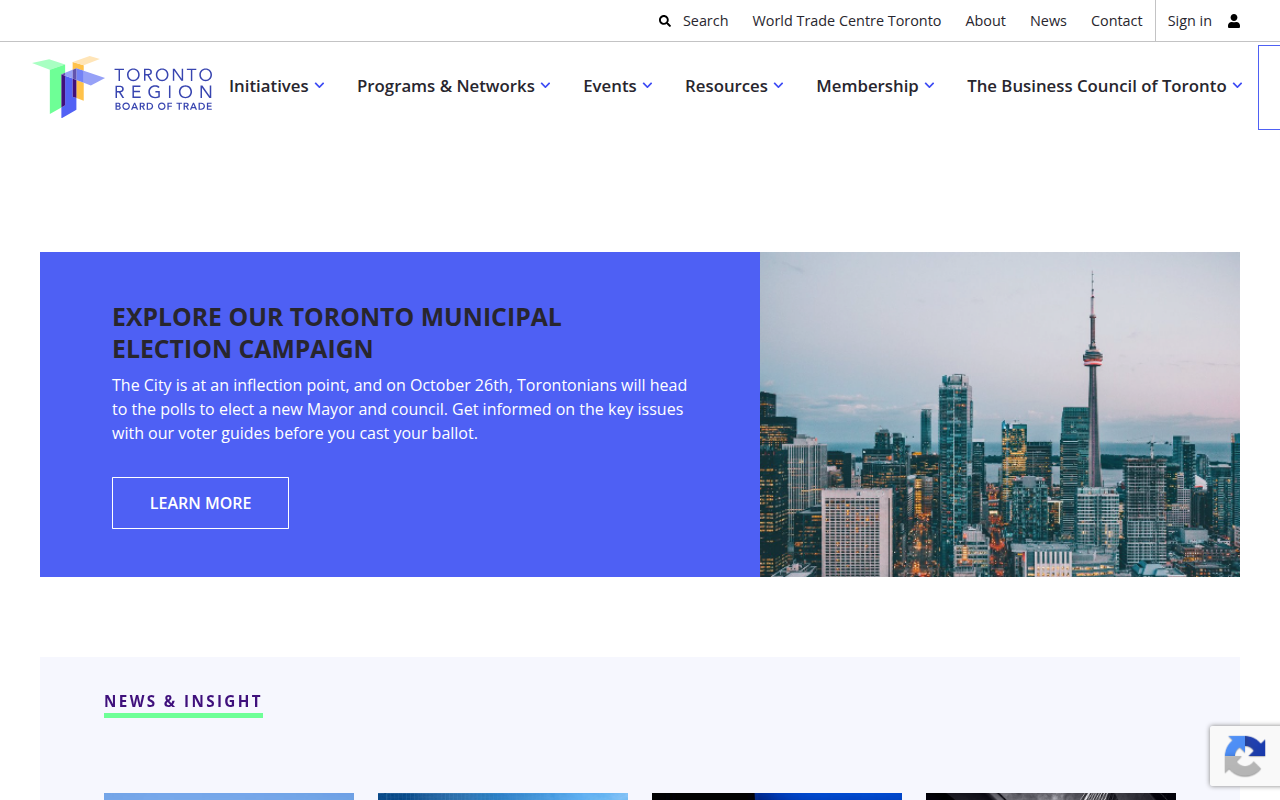The height and width of the screenshot is (800, 1280).
Task: Click the Sign in link
Action: tap(1189, 21)
